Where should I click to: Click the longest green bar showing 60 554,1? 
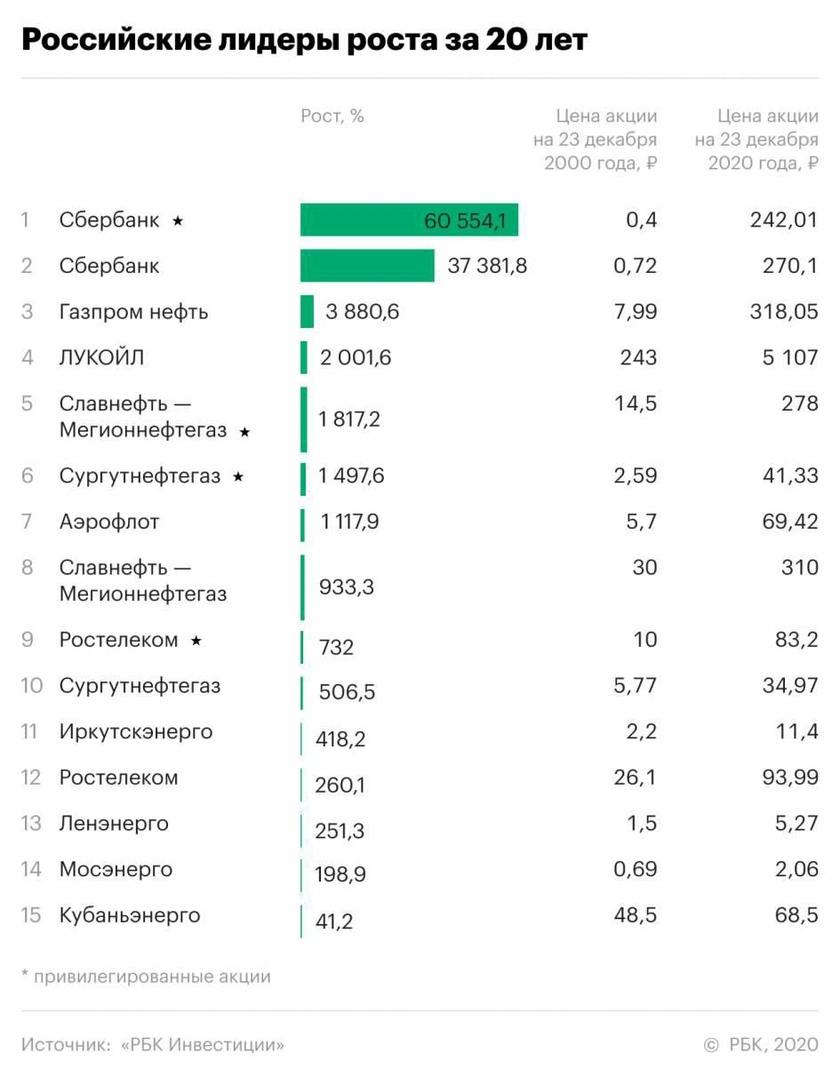(409, 220)
